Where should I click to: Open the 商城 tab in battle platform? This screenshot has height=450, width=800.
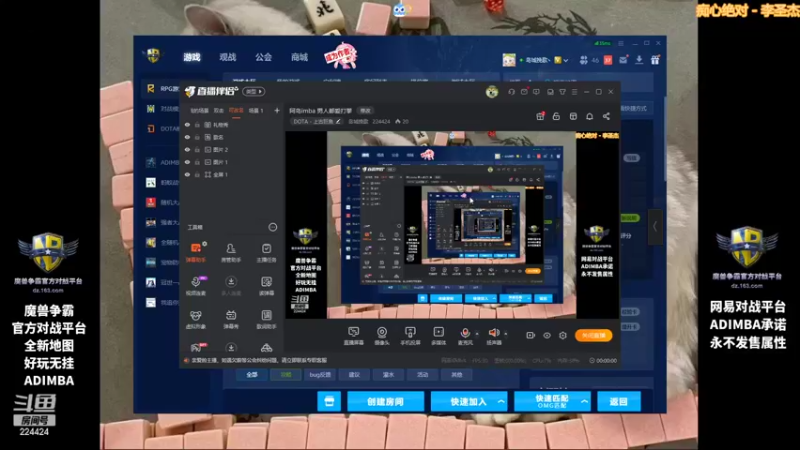pos(299,57)
